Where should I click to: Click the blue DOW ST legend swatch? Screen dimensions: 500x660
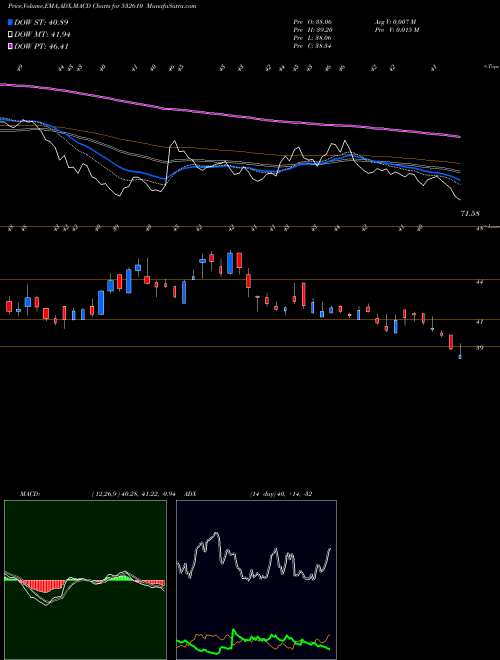point(11,23)
